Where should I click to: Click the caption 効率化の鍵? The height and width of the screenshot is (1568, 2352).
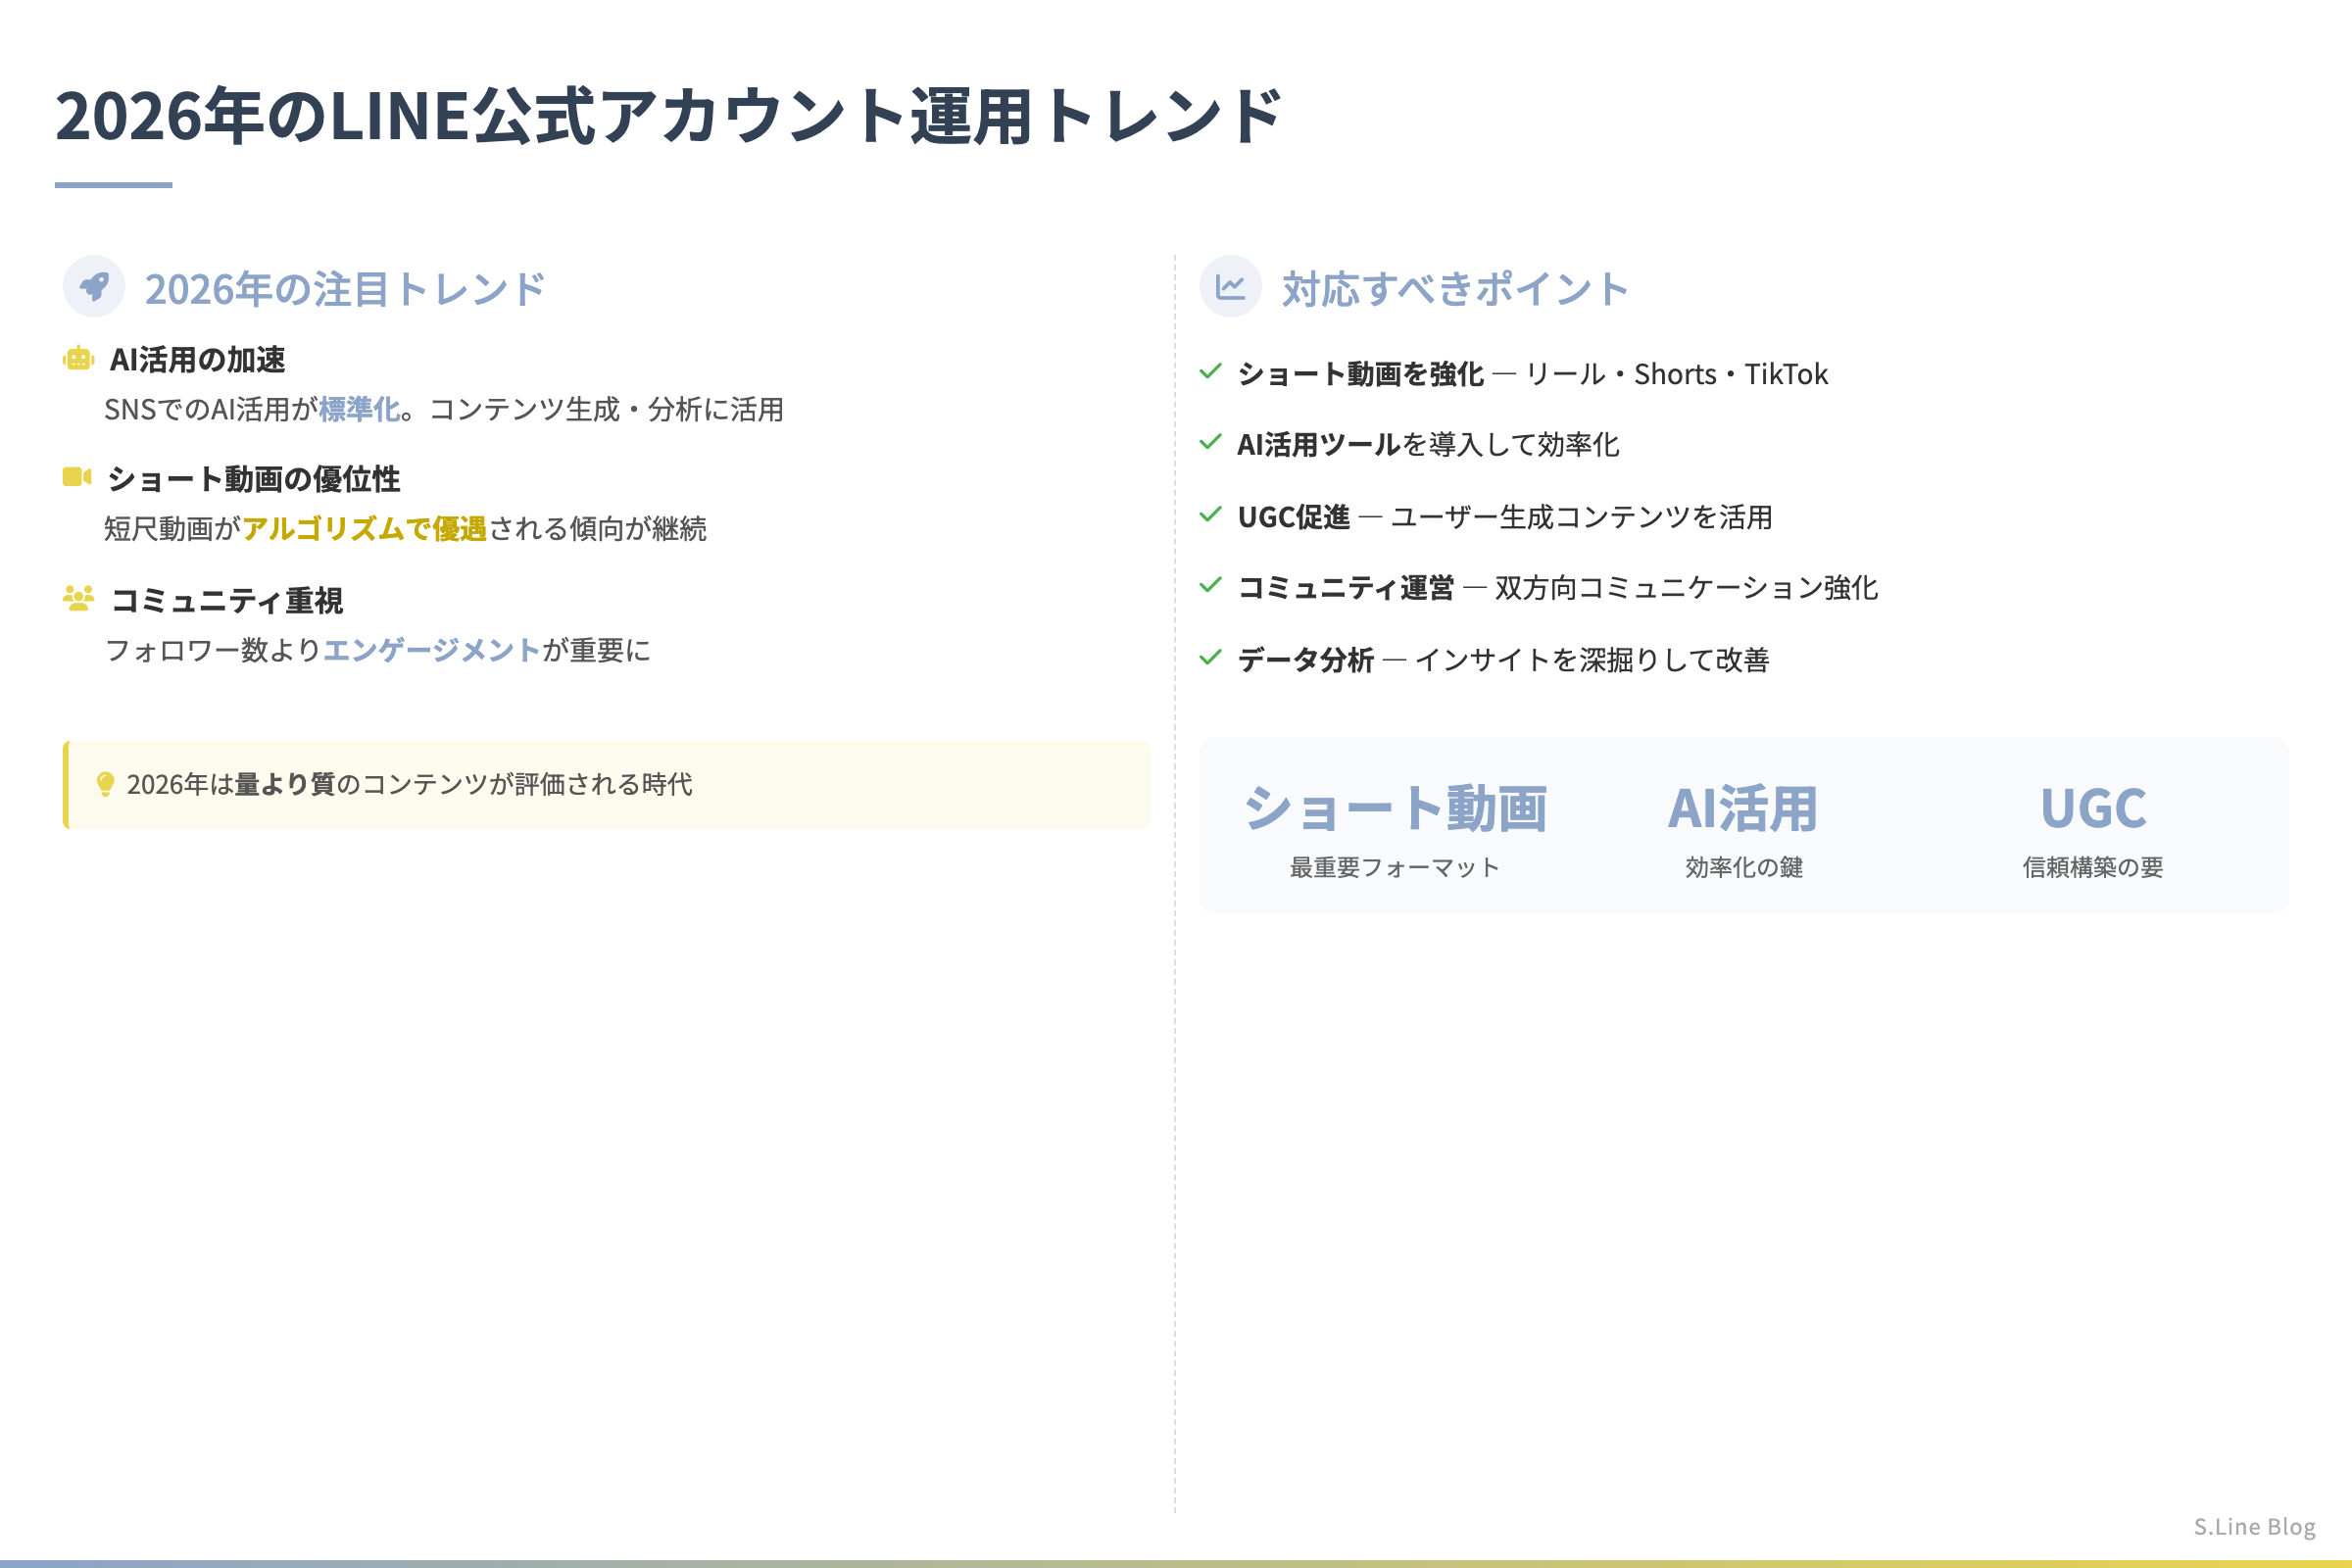(x=1744, y=867)
